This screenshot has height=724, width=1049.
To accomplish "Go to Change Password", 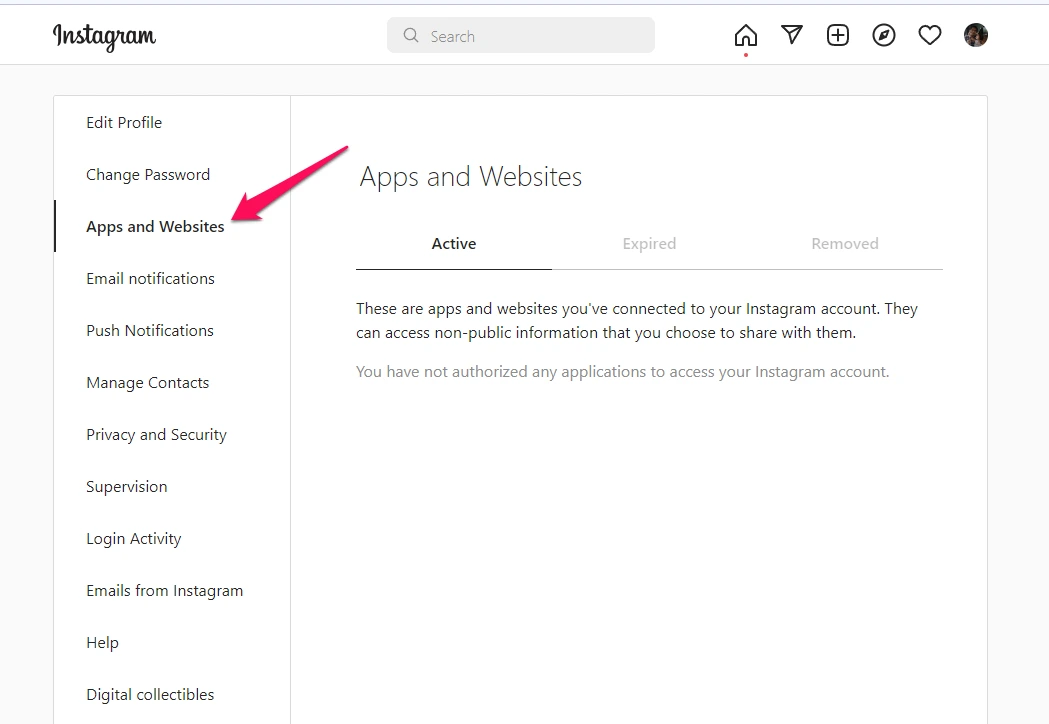I will (148, 175).
